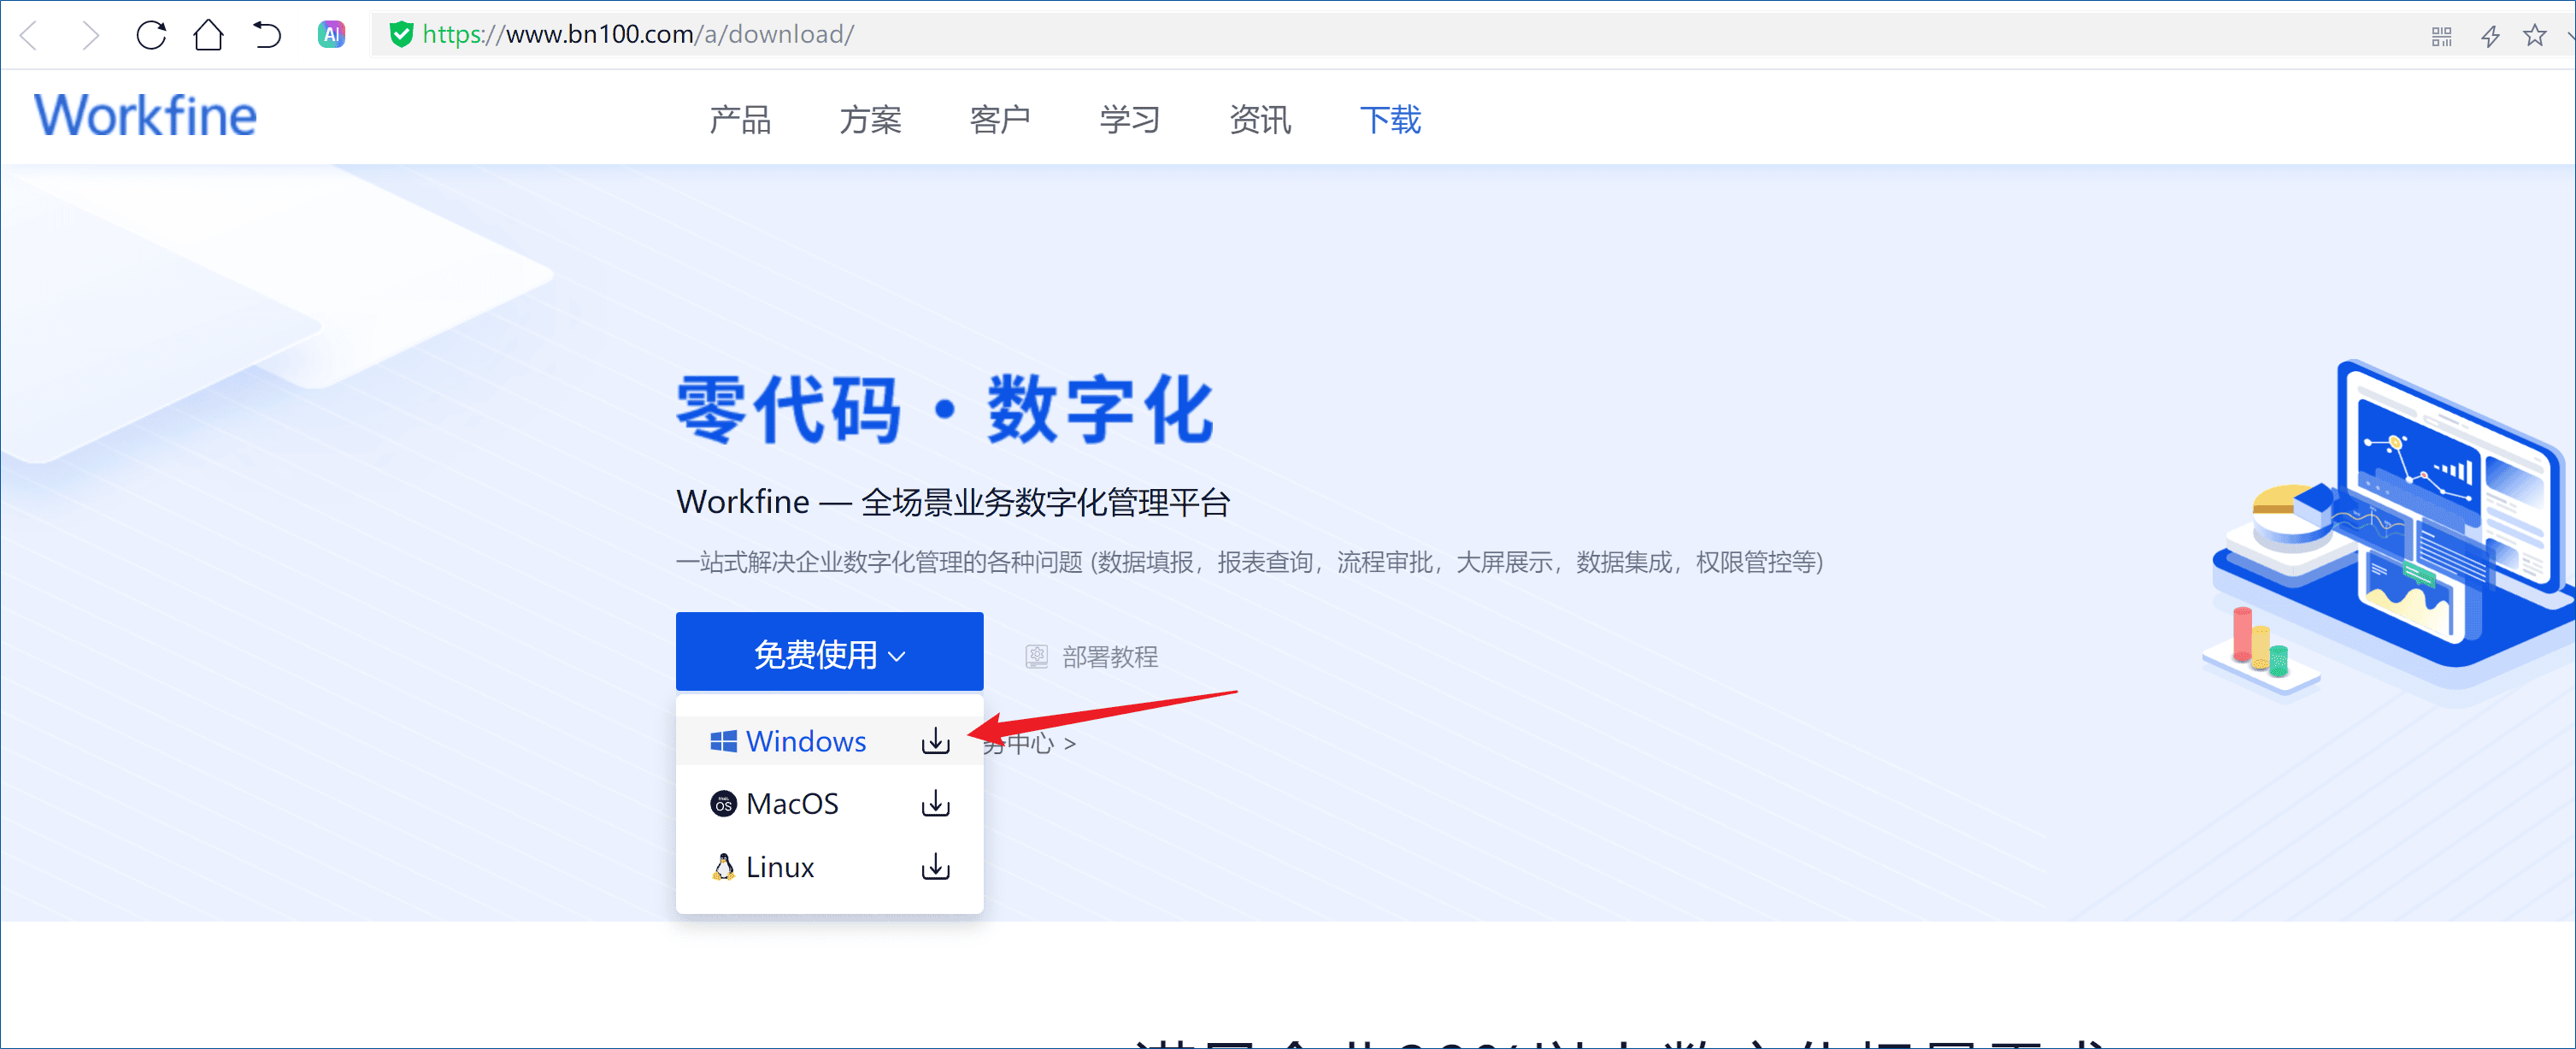
Task: Click the 一站式解决企业数字化管理 description line
Action: pyautogui.click(x=1250, y=562)
